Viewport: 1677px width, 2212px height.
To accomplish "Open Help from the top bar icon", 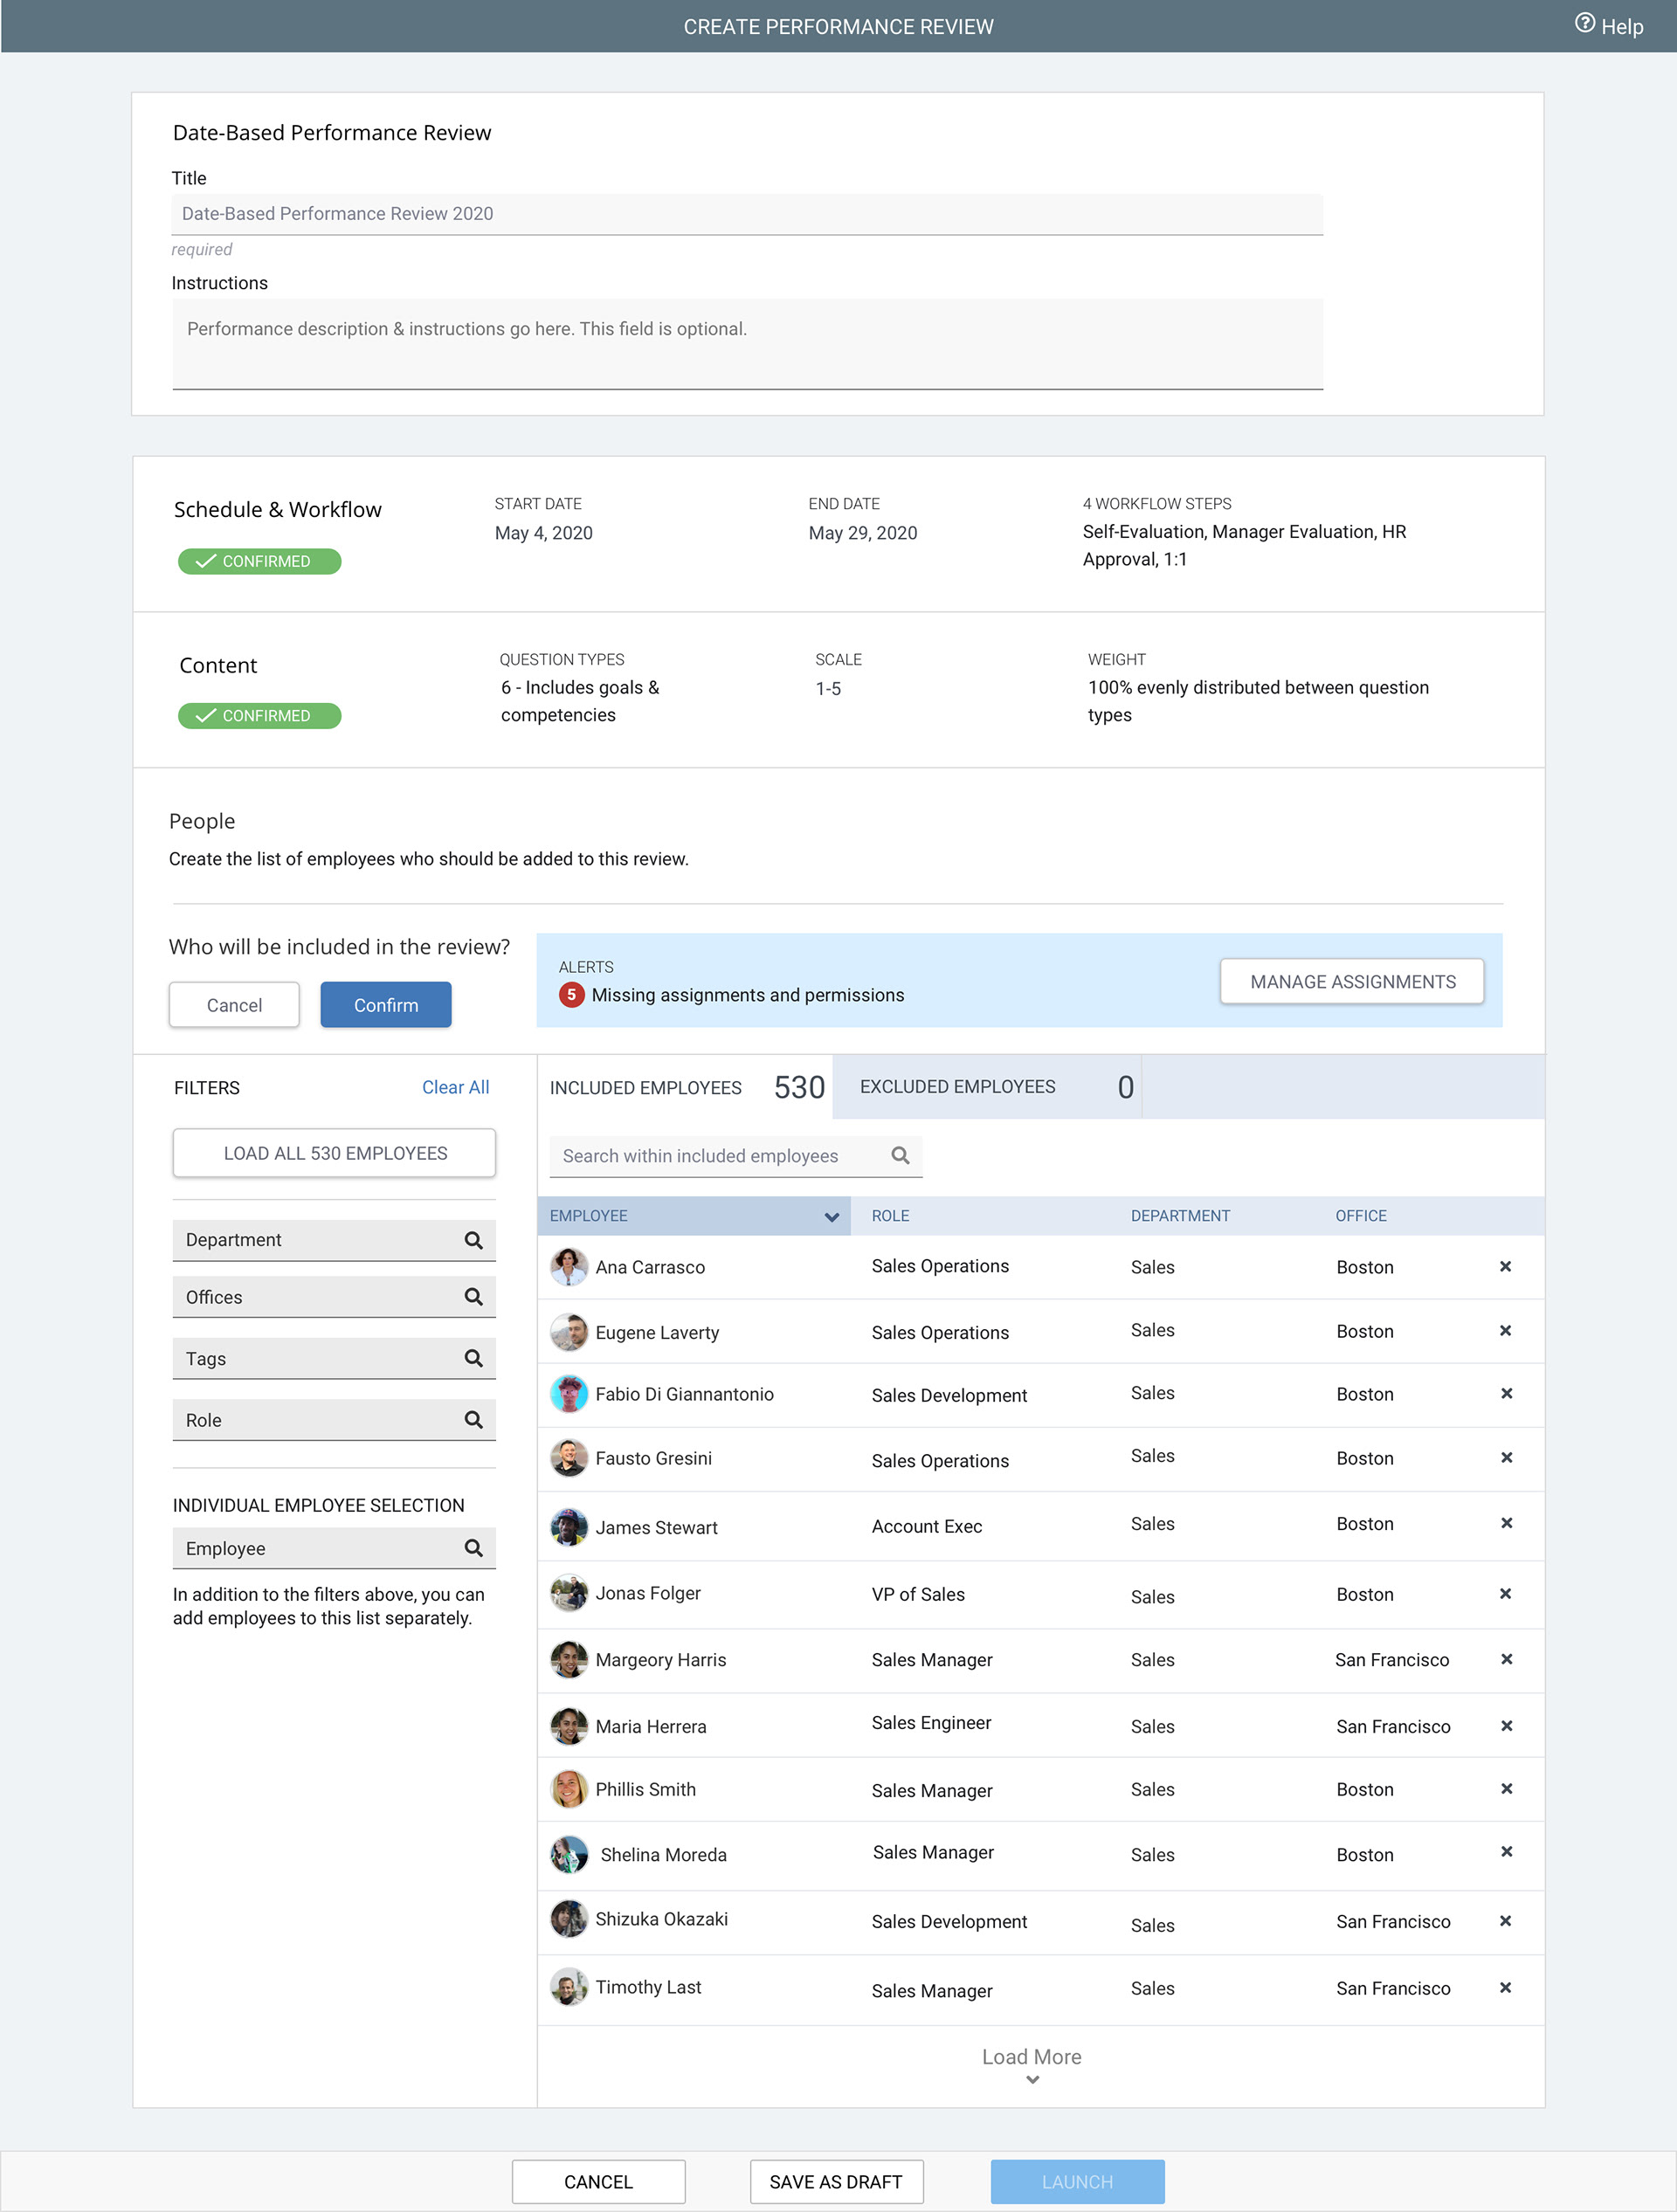I will pos(1584,24).
